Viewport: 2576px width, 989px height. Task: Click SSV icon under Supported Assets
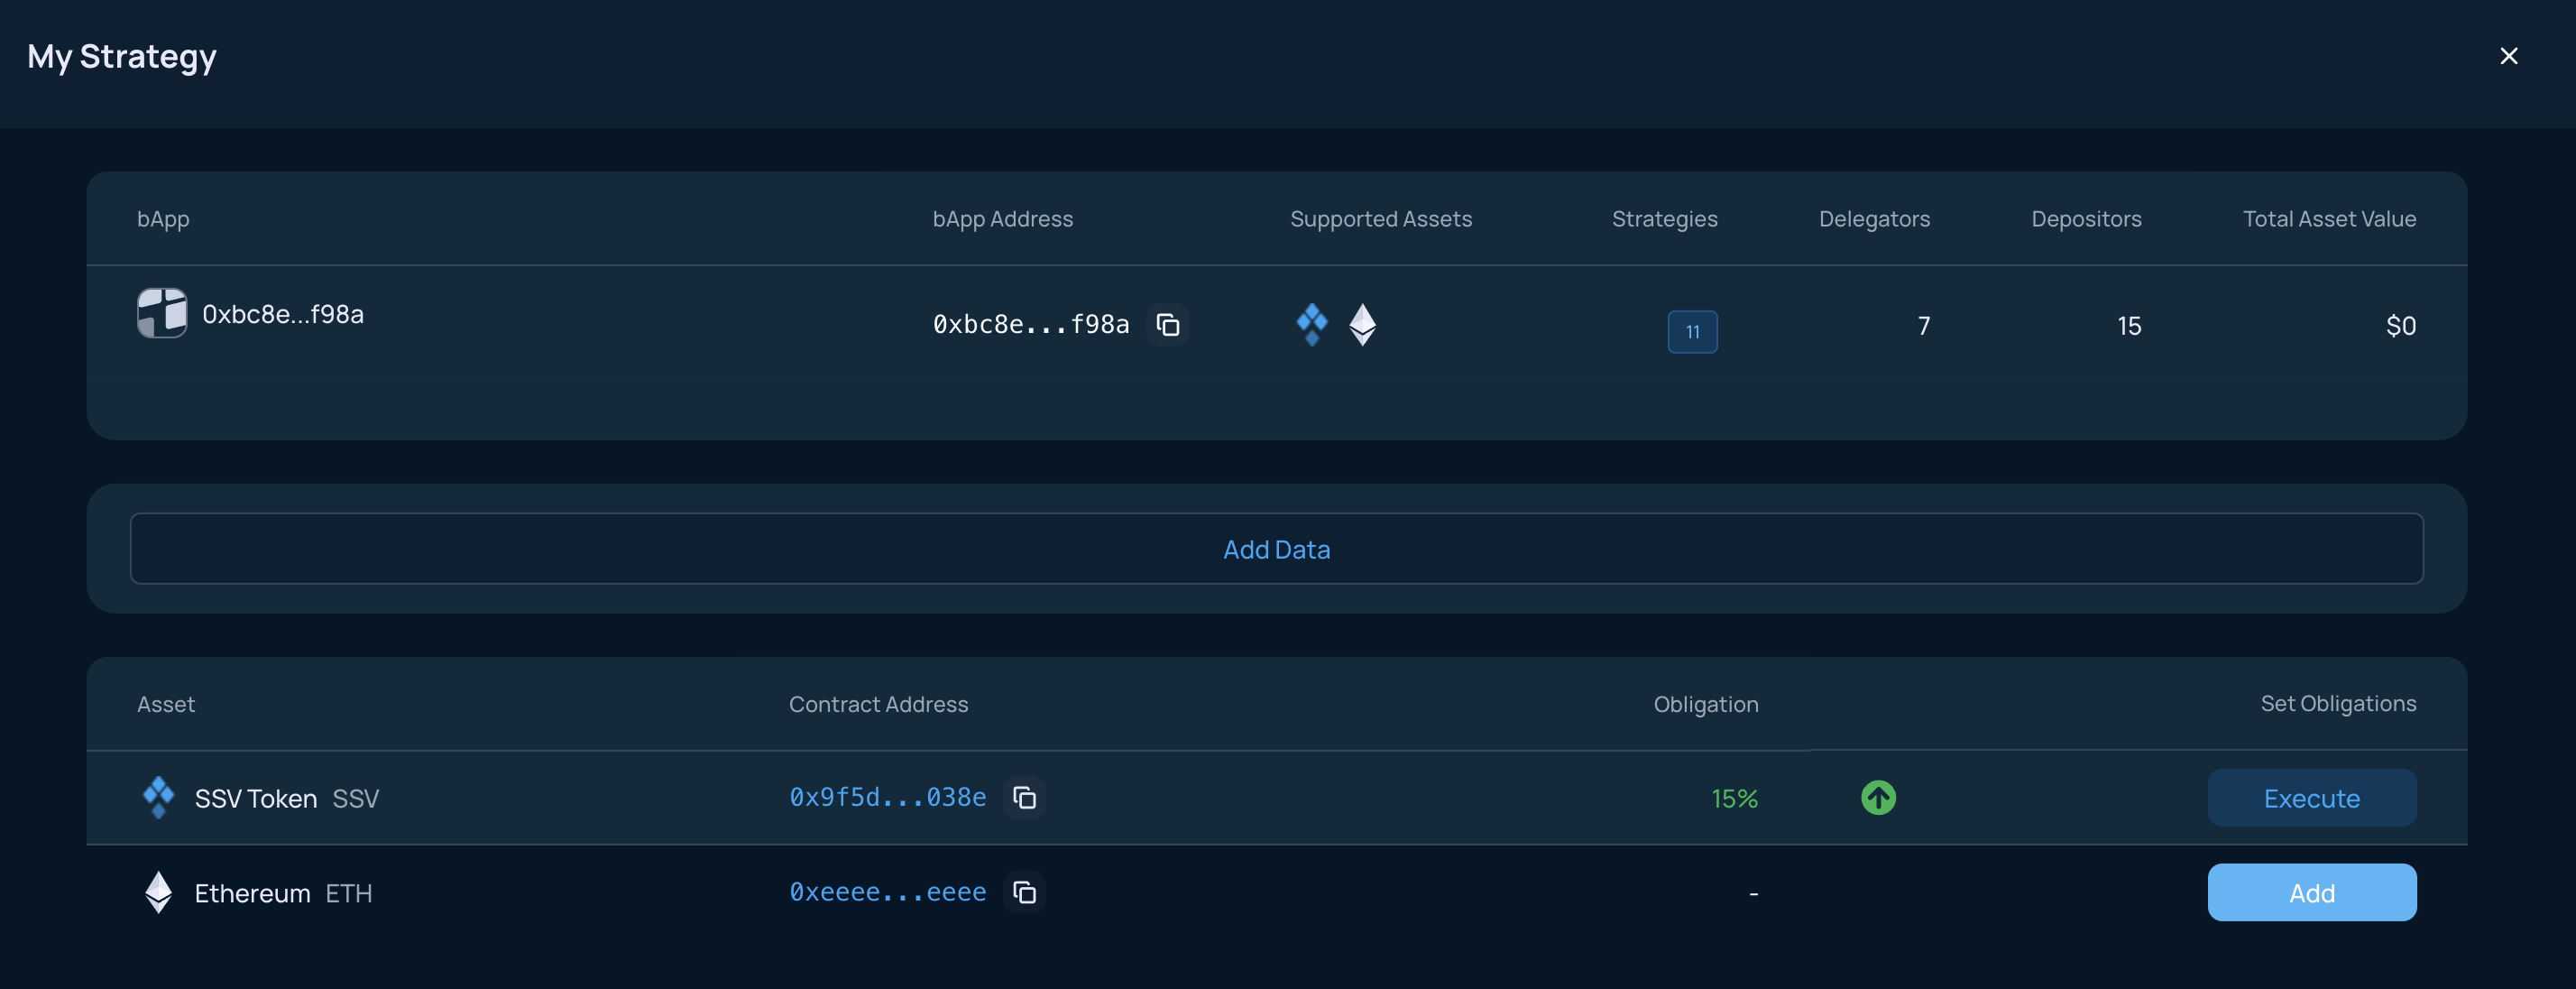tap(1312, 325)
